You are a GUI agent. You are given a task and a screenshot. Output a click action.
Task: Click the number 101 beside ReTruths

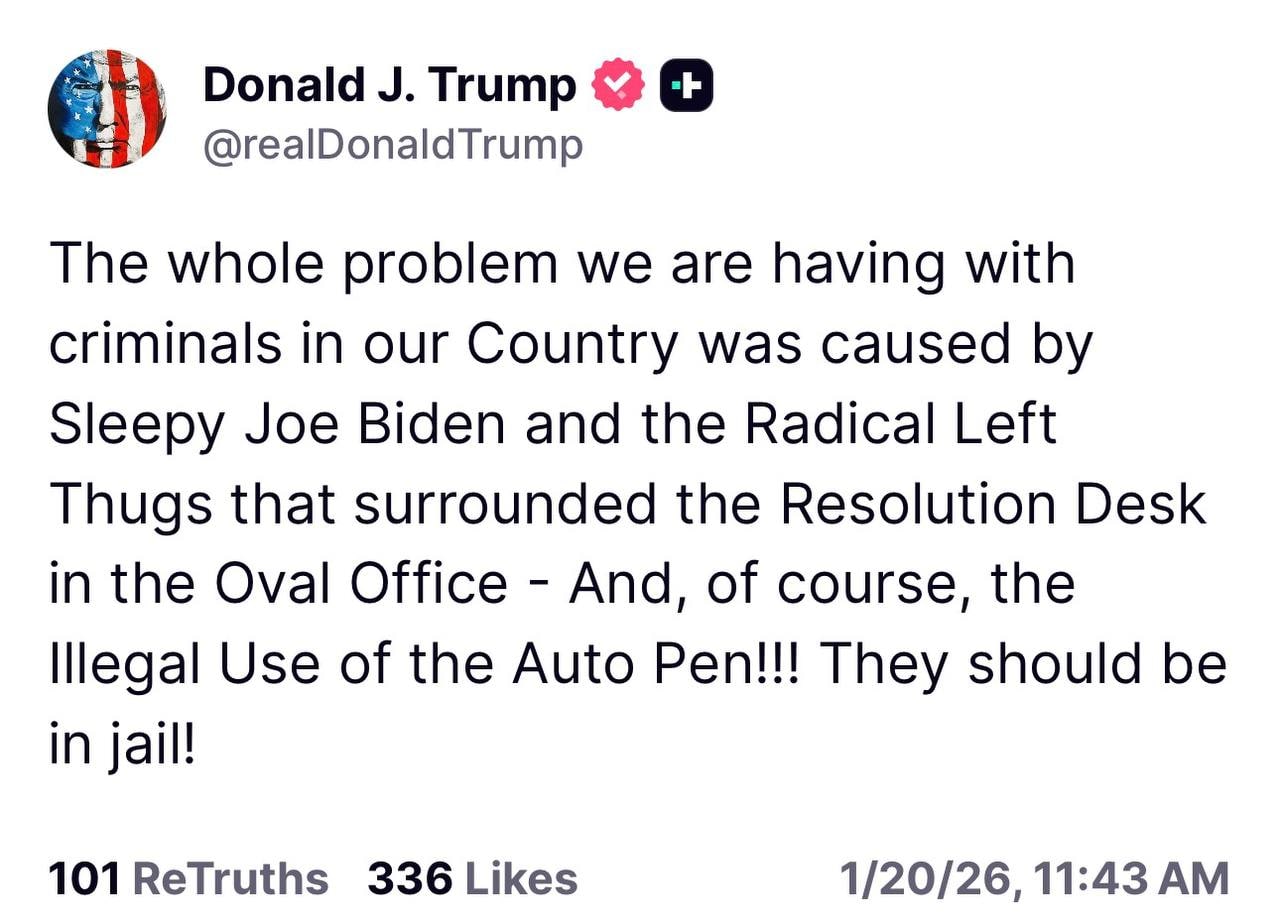[x=85, y=879]
